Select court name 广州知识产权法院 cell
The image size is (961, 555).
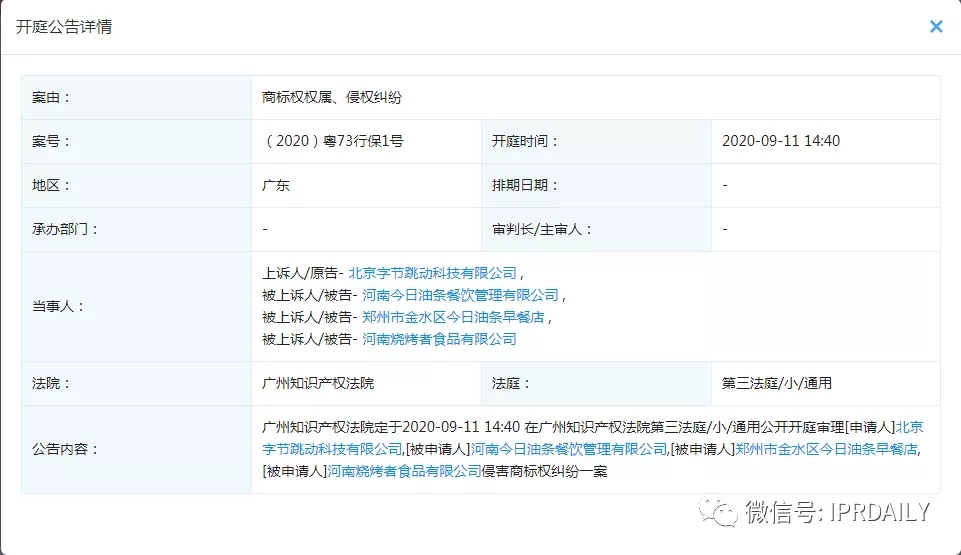[x=367, y=383]
